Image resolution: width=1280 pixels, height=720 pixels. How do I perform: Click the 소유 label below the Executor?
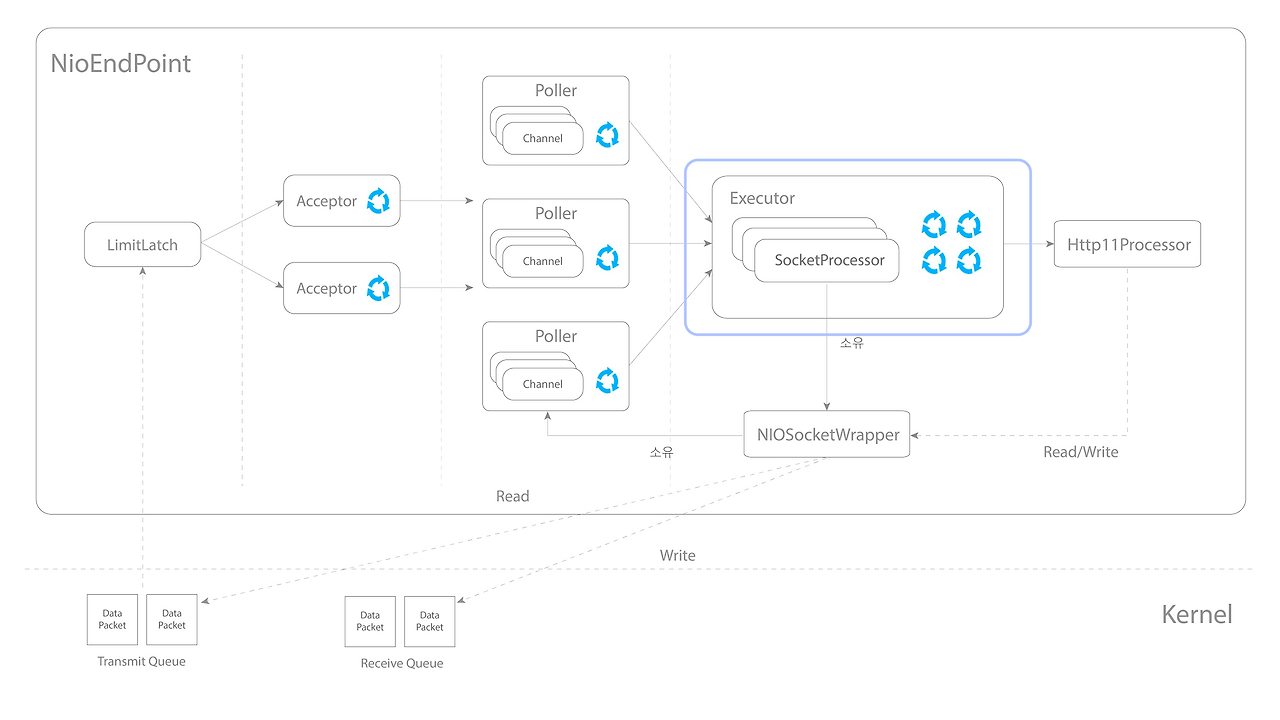[852, 343]
